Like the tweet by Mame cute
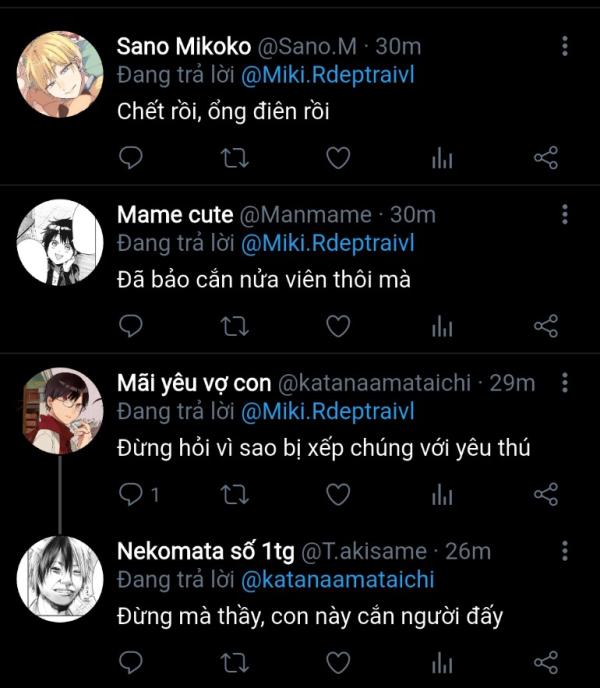 [x=339, y=326]
